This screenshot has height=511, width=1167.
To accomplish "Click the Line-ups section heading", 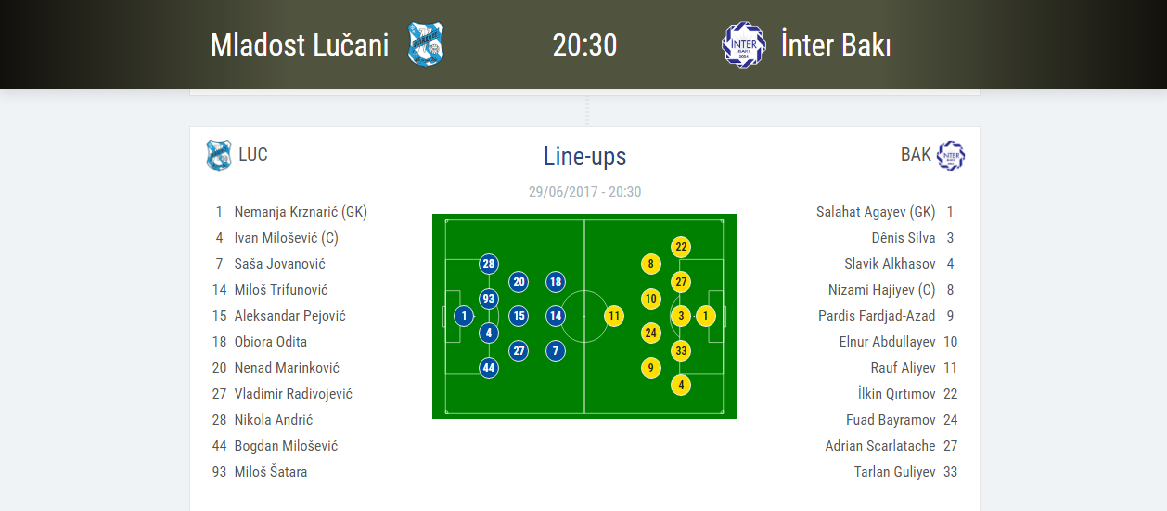I will pyautogui.click(x=585, y=156).
